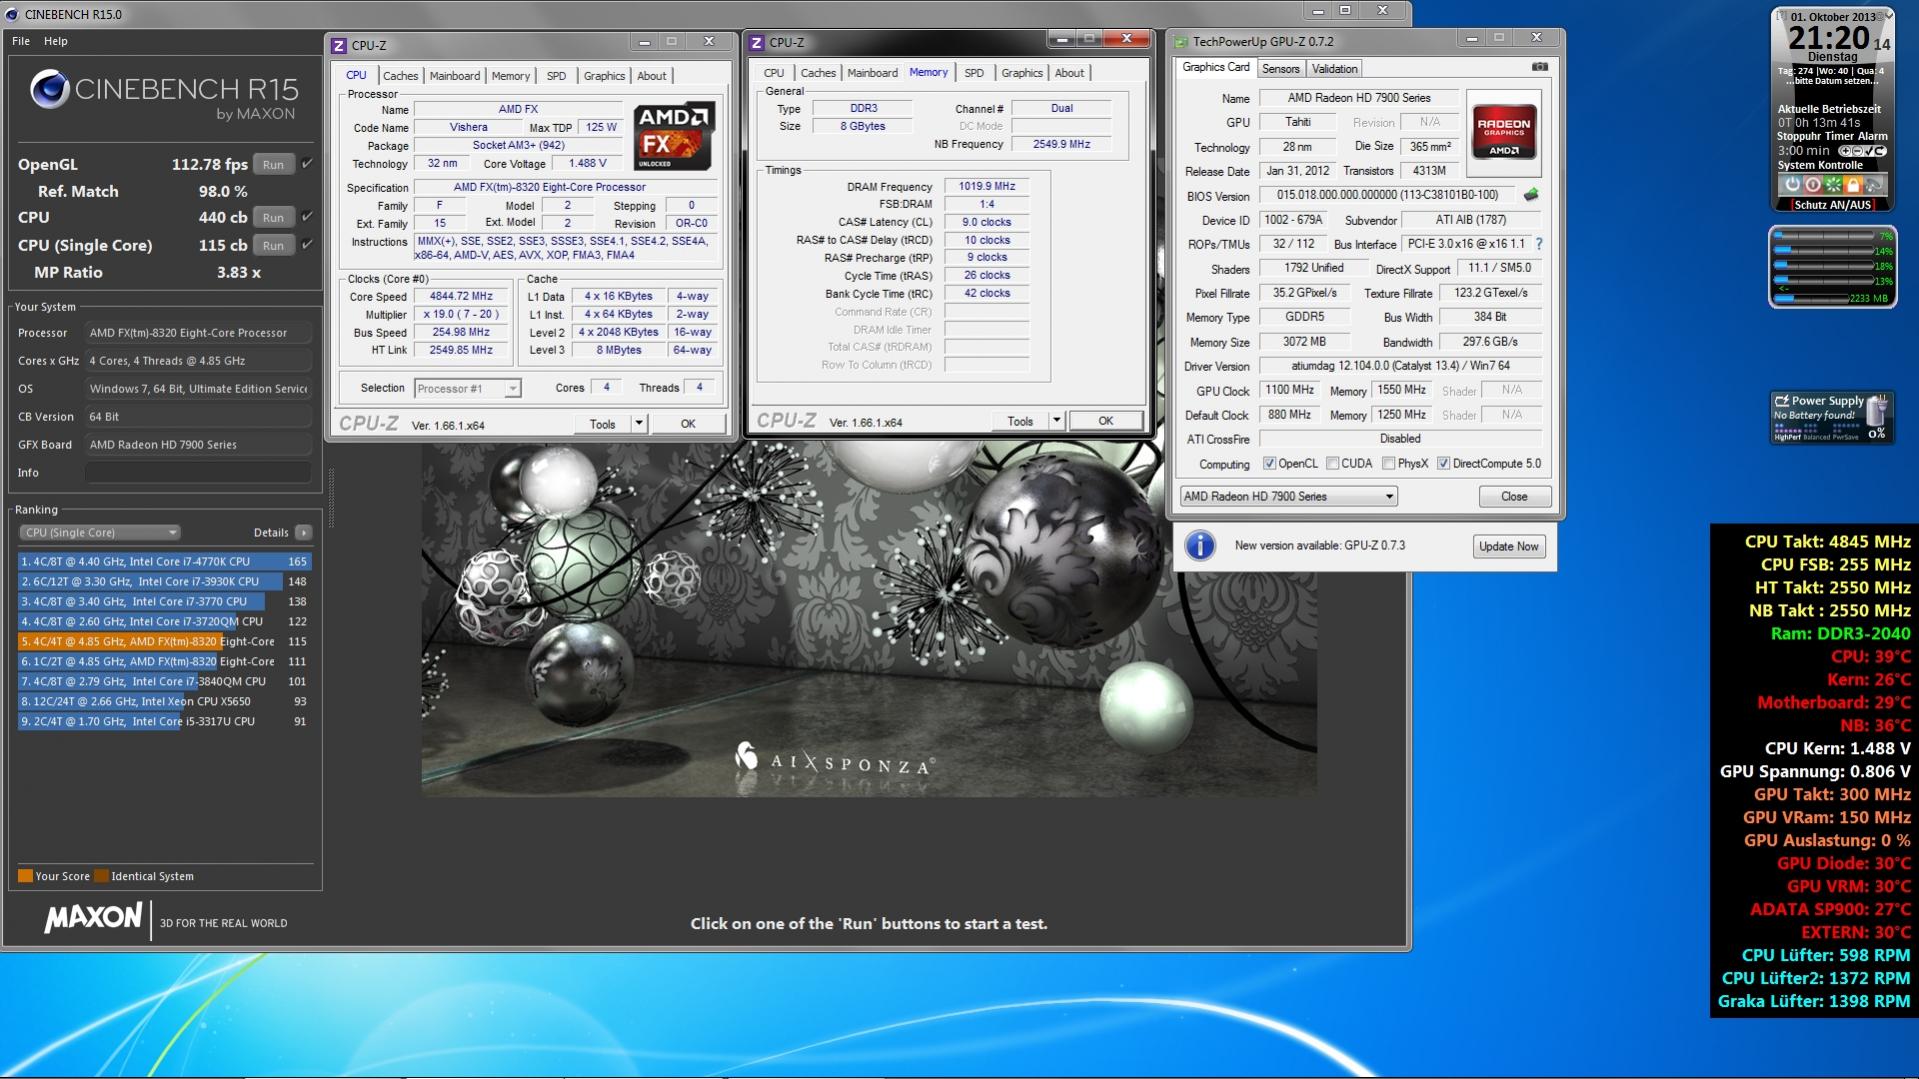
Task: Click the power button icon in System Kontrolle
Action: pyautogui.click(x=1792, y=185)
